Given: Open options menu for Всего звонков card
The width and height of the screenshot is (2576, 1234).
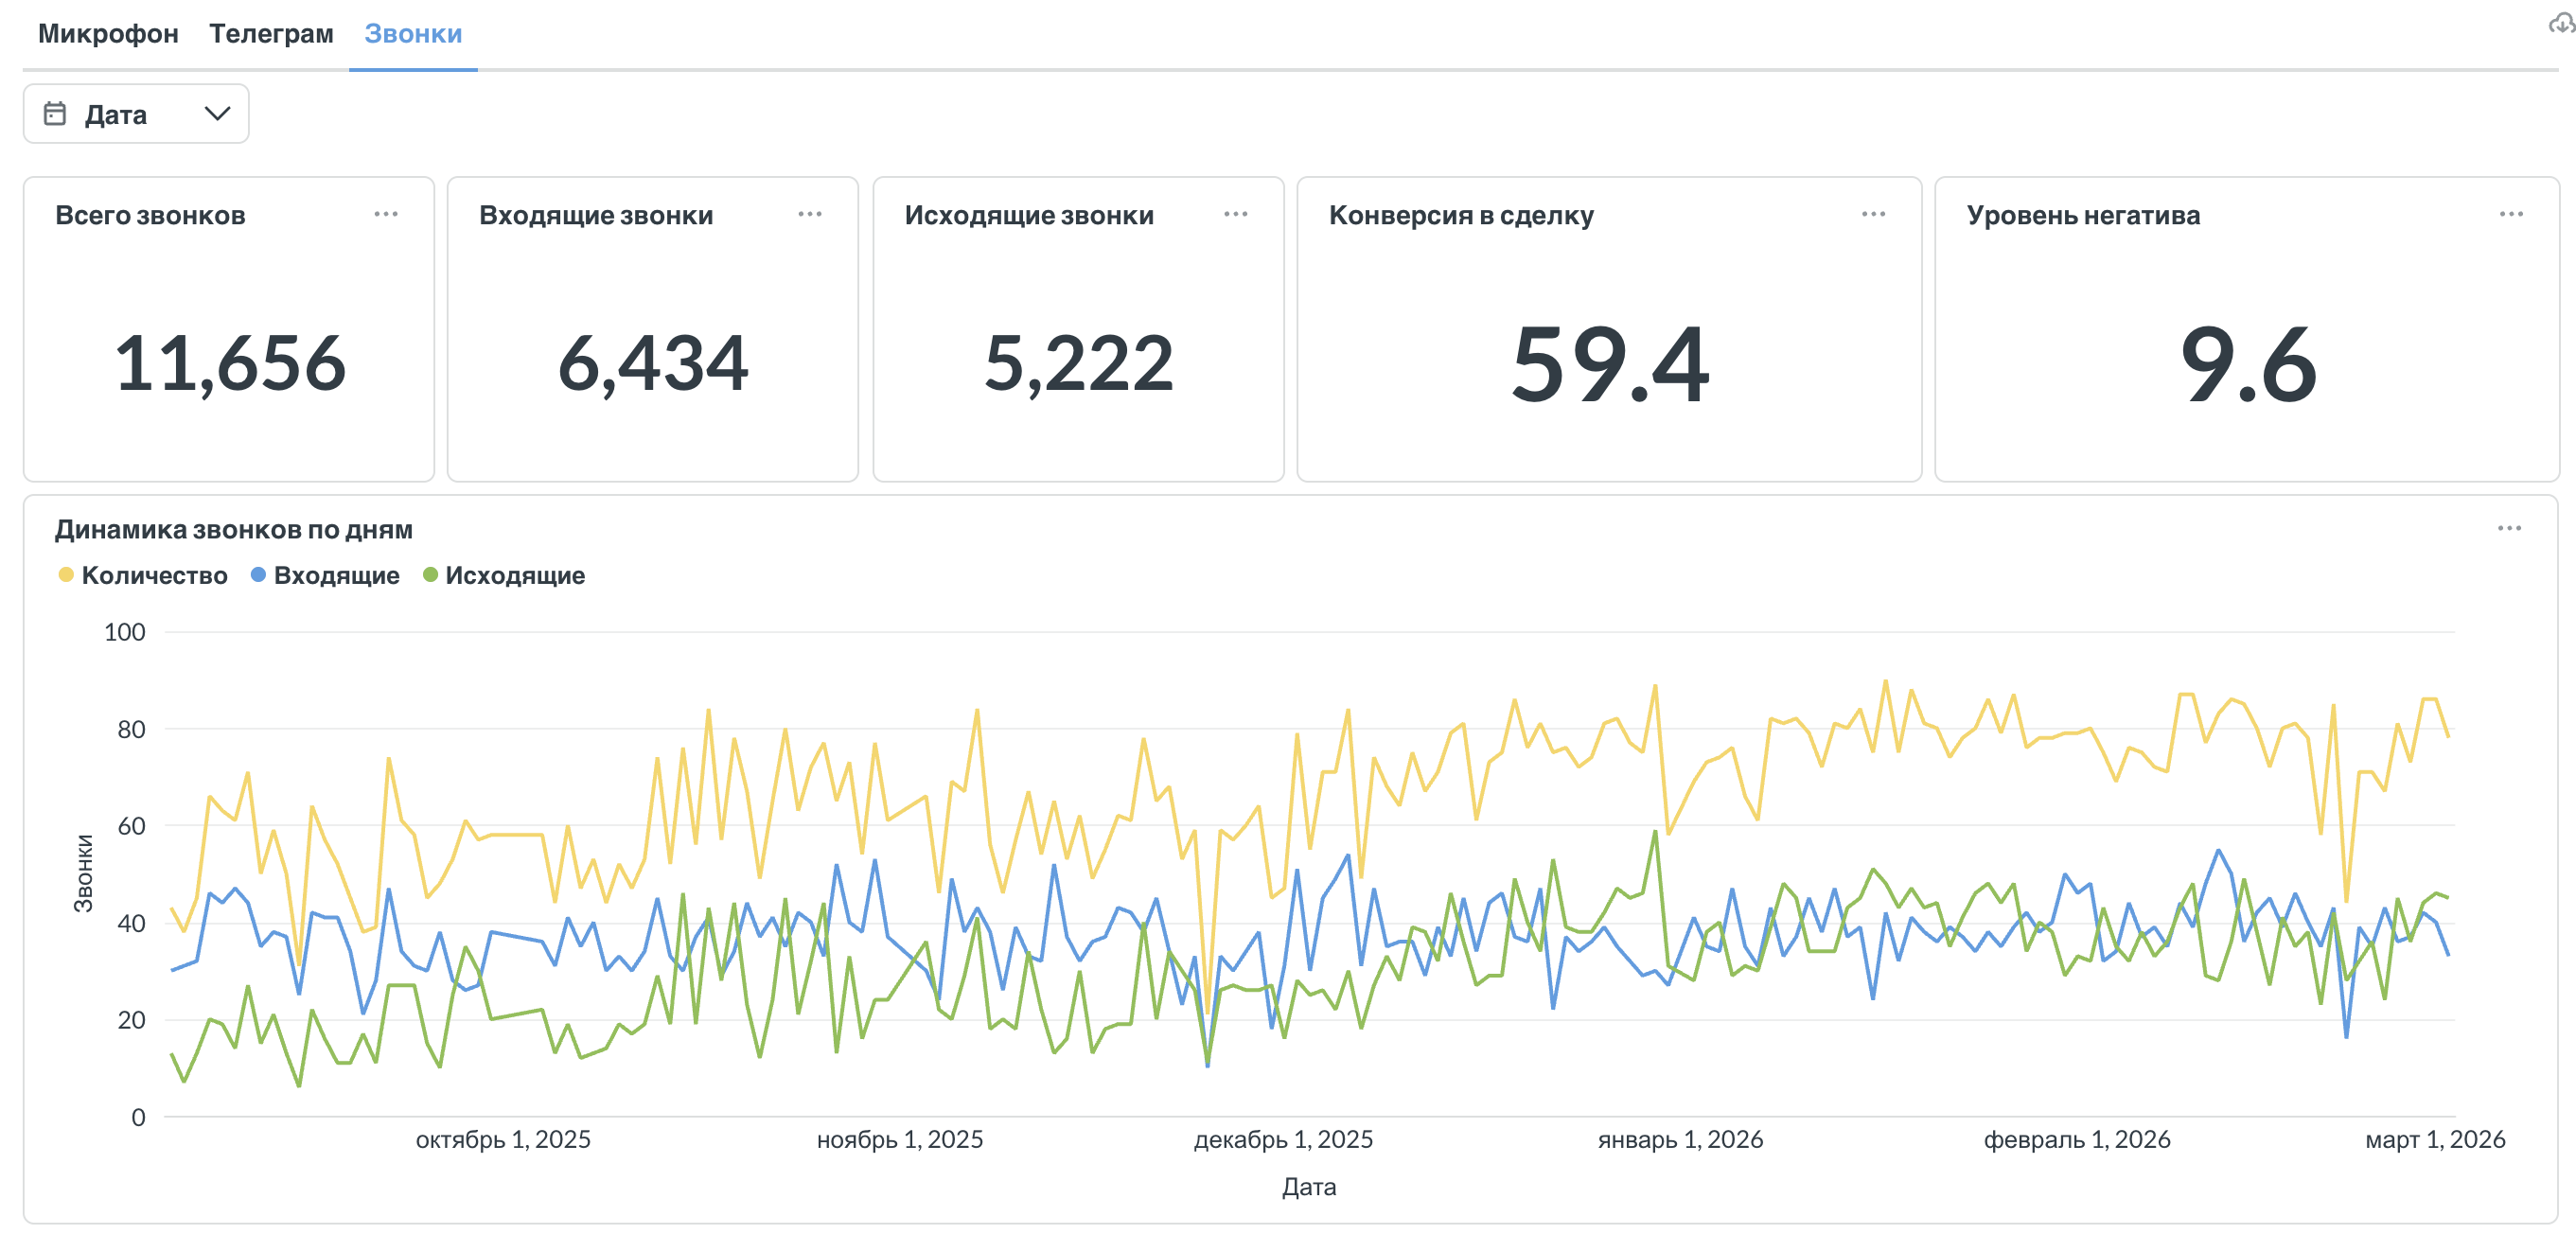Looking at the screenshot, I should tap(386, 214).
